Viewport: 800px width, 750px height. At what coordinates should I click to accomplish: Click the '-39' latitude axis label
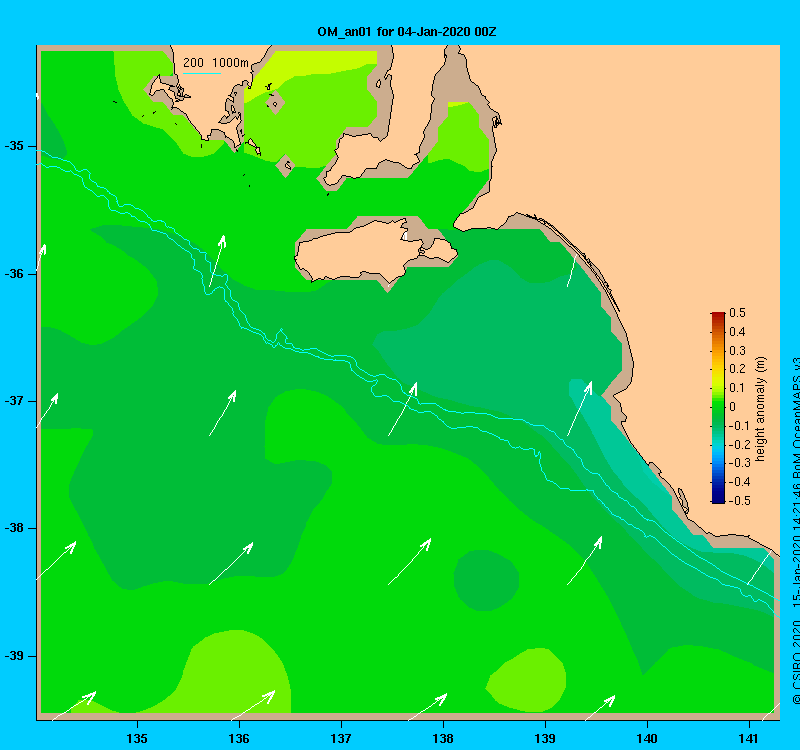tap(14, 656)
